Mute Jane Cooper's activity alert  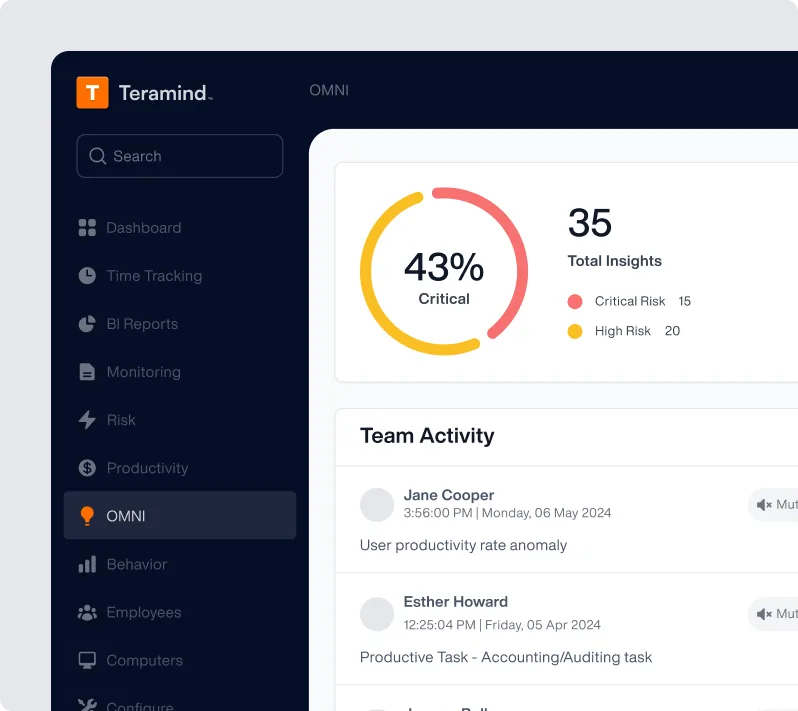[x=774, y=504]
